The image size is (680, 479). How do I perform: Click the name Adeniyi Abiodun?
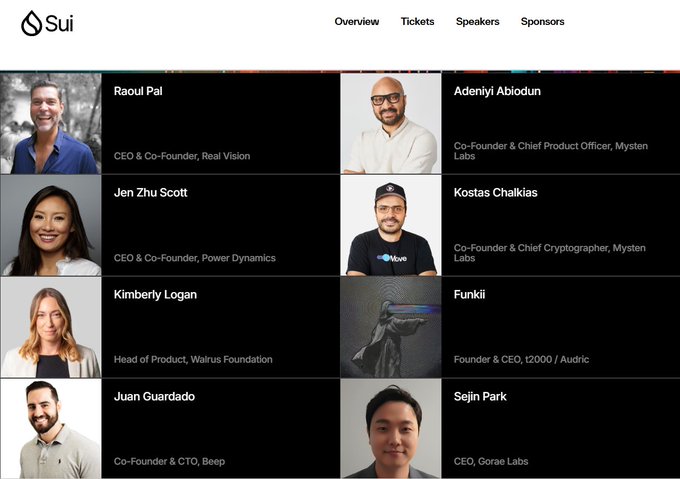497,91
